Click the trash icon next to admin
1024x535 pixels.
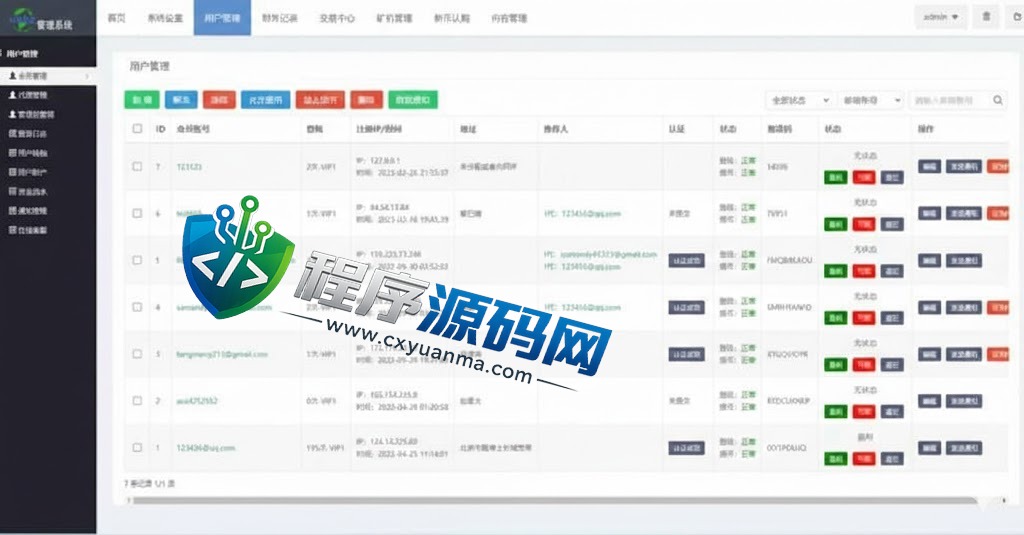click(986, 17)
